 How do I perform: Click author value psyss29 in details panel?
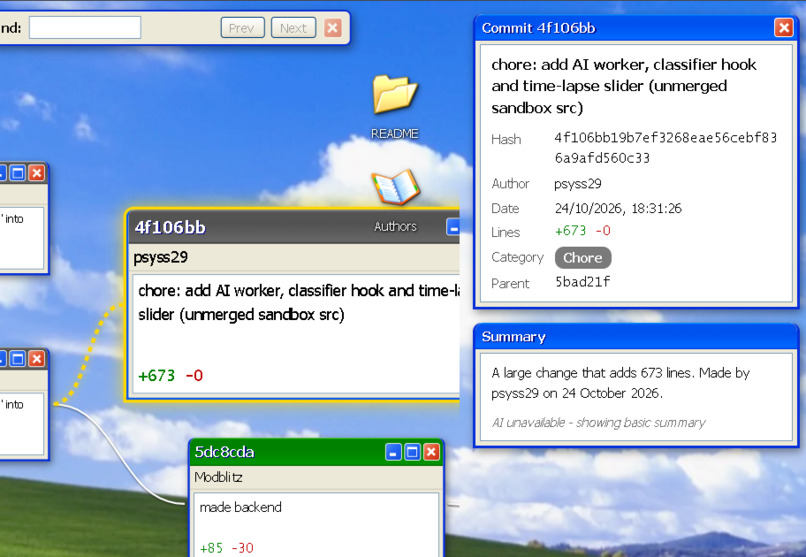point(578,184)
